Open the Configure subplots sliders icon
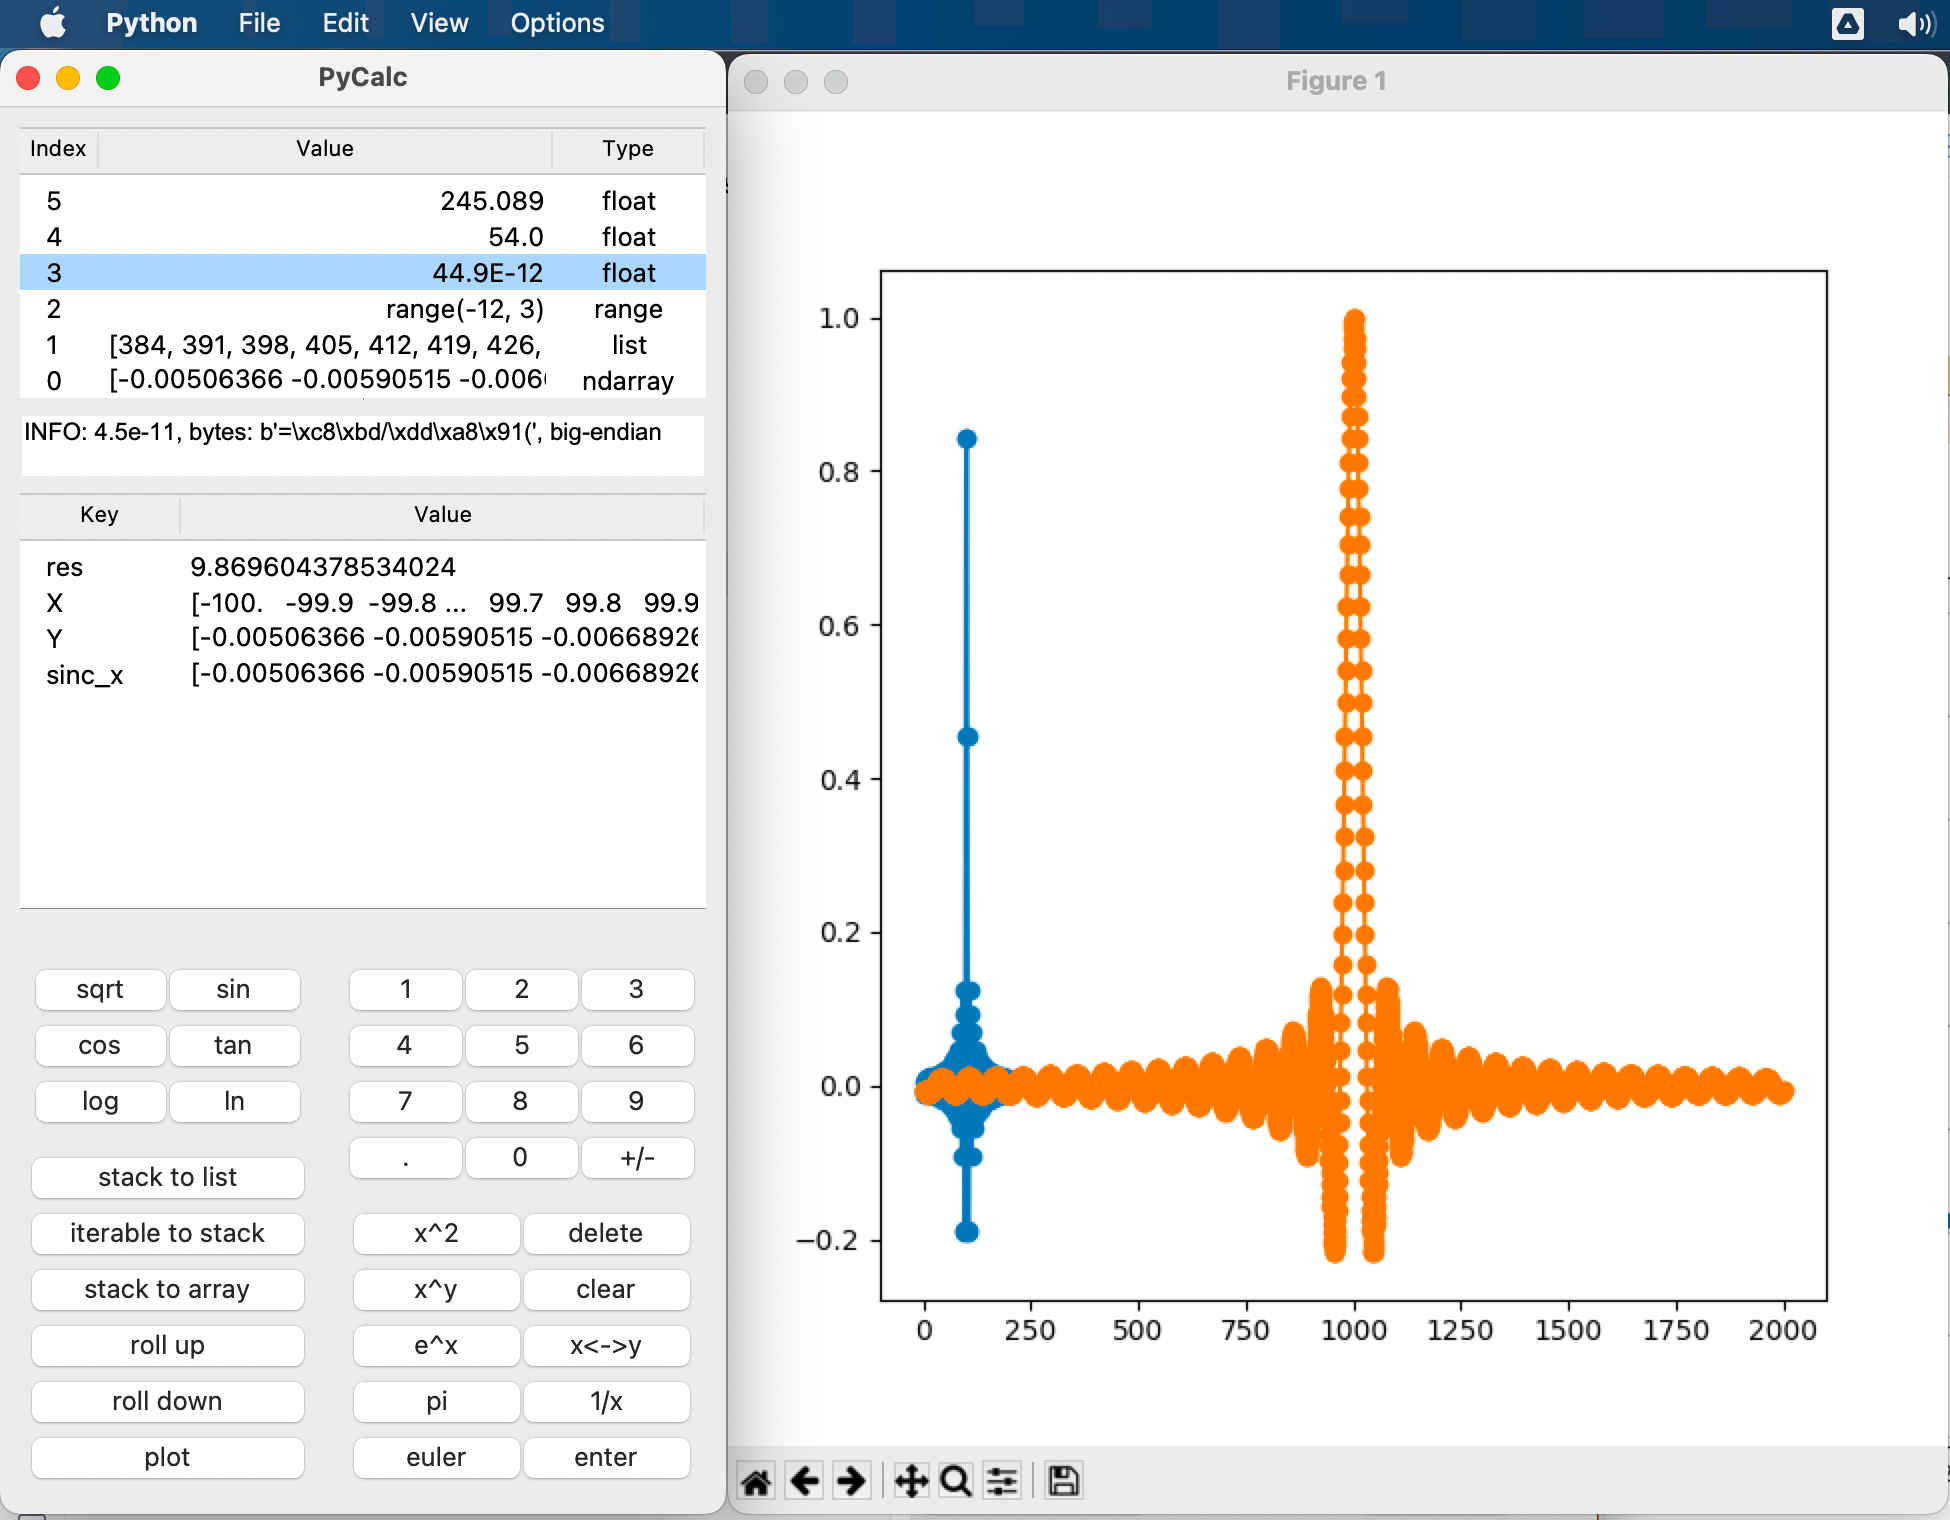The height and width of the screenshot is (1520, 1950). [x=1002, y=1481]
